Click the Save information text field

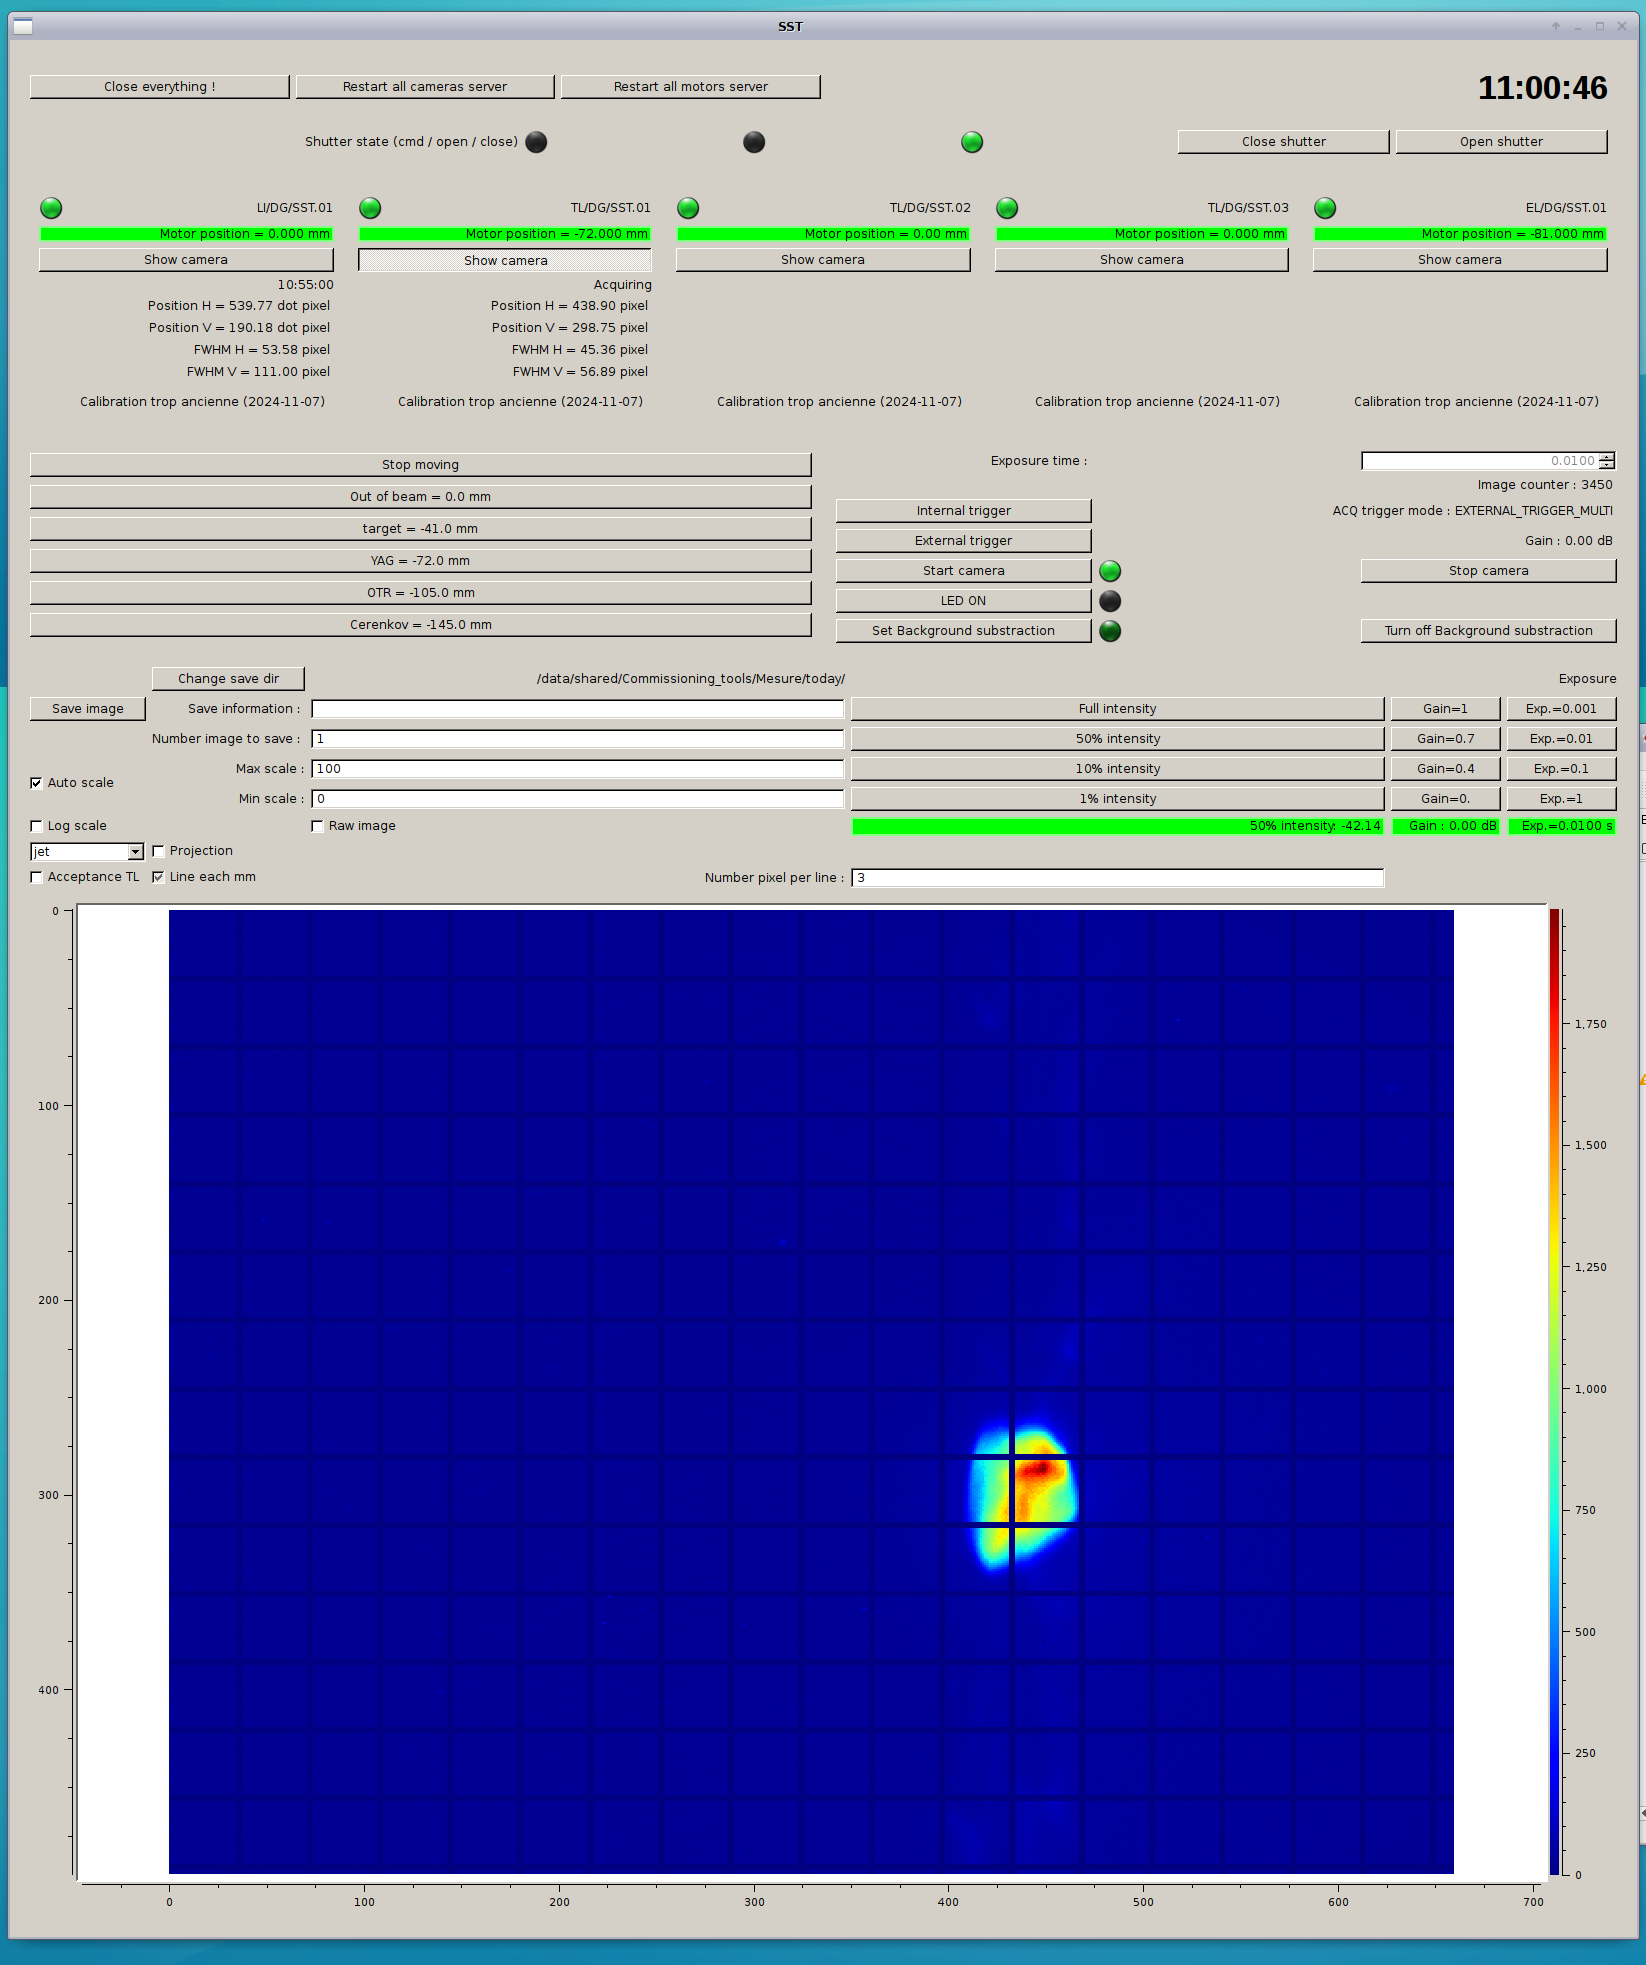pos(577,709)
